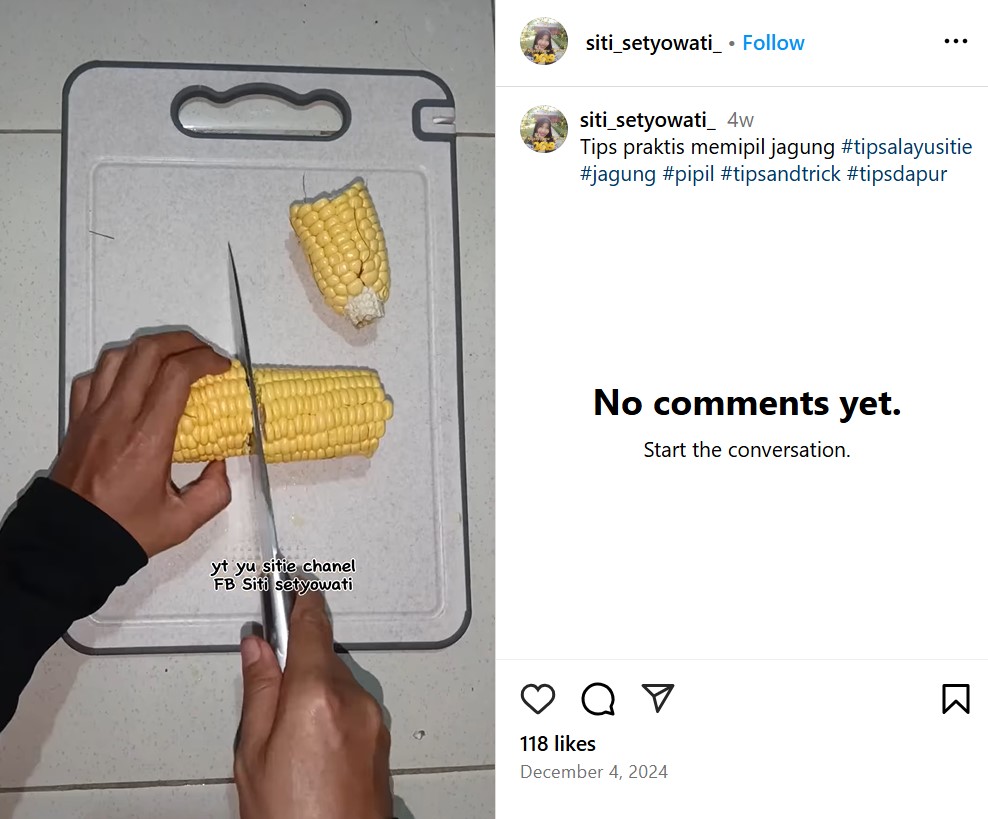The width and height of the screenshot is (988, 819).
Task: Follow the account using the Follow link
Action: (x=773, y=42)
